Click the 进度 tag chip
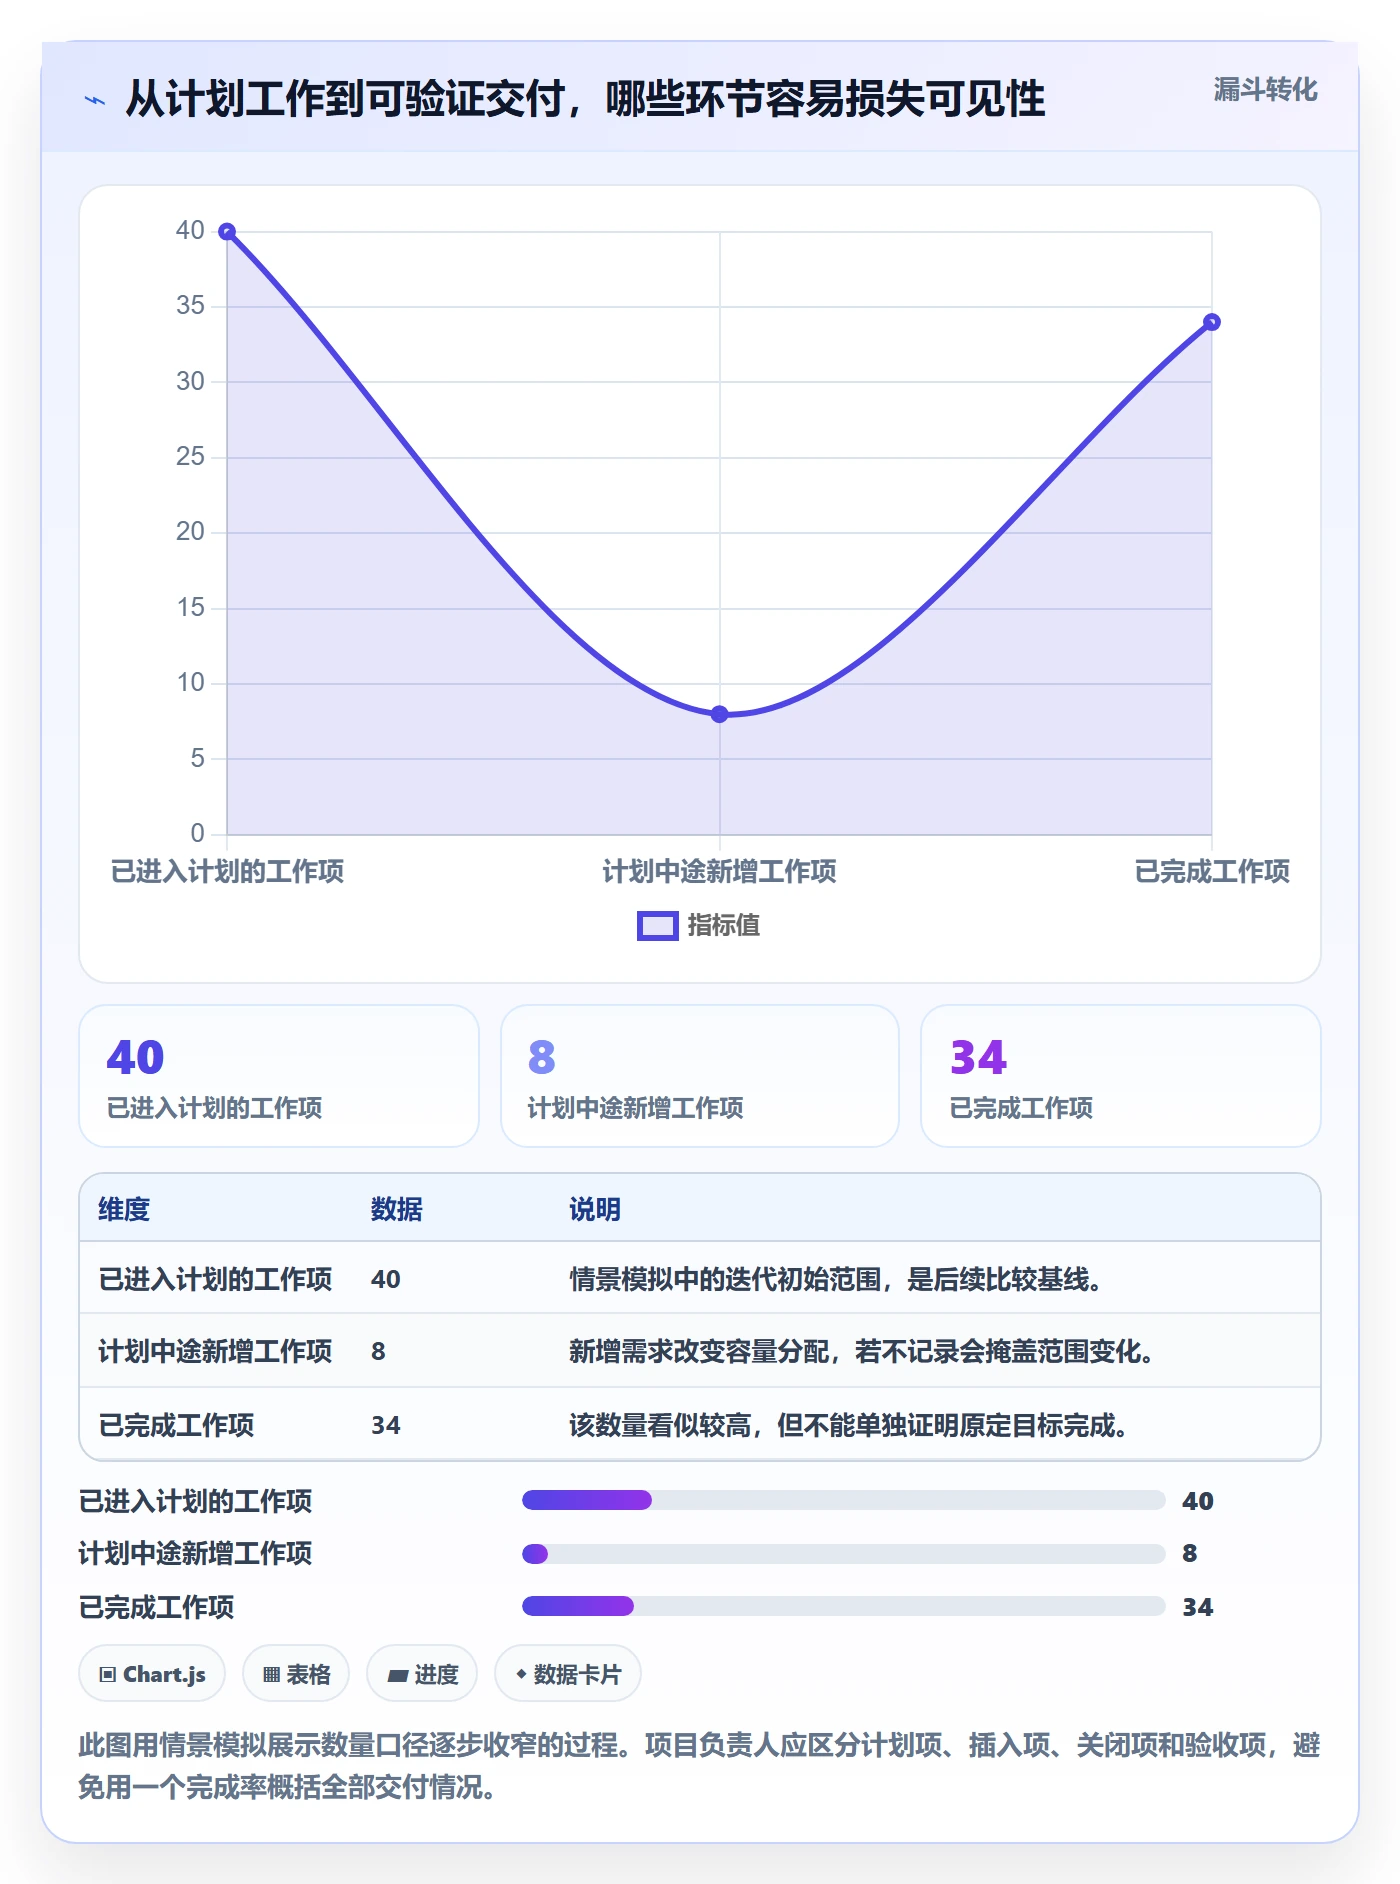Image resolution: width=1400 pixels, height=1884 pixels. pos(422,1673)
